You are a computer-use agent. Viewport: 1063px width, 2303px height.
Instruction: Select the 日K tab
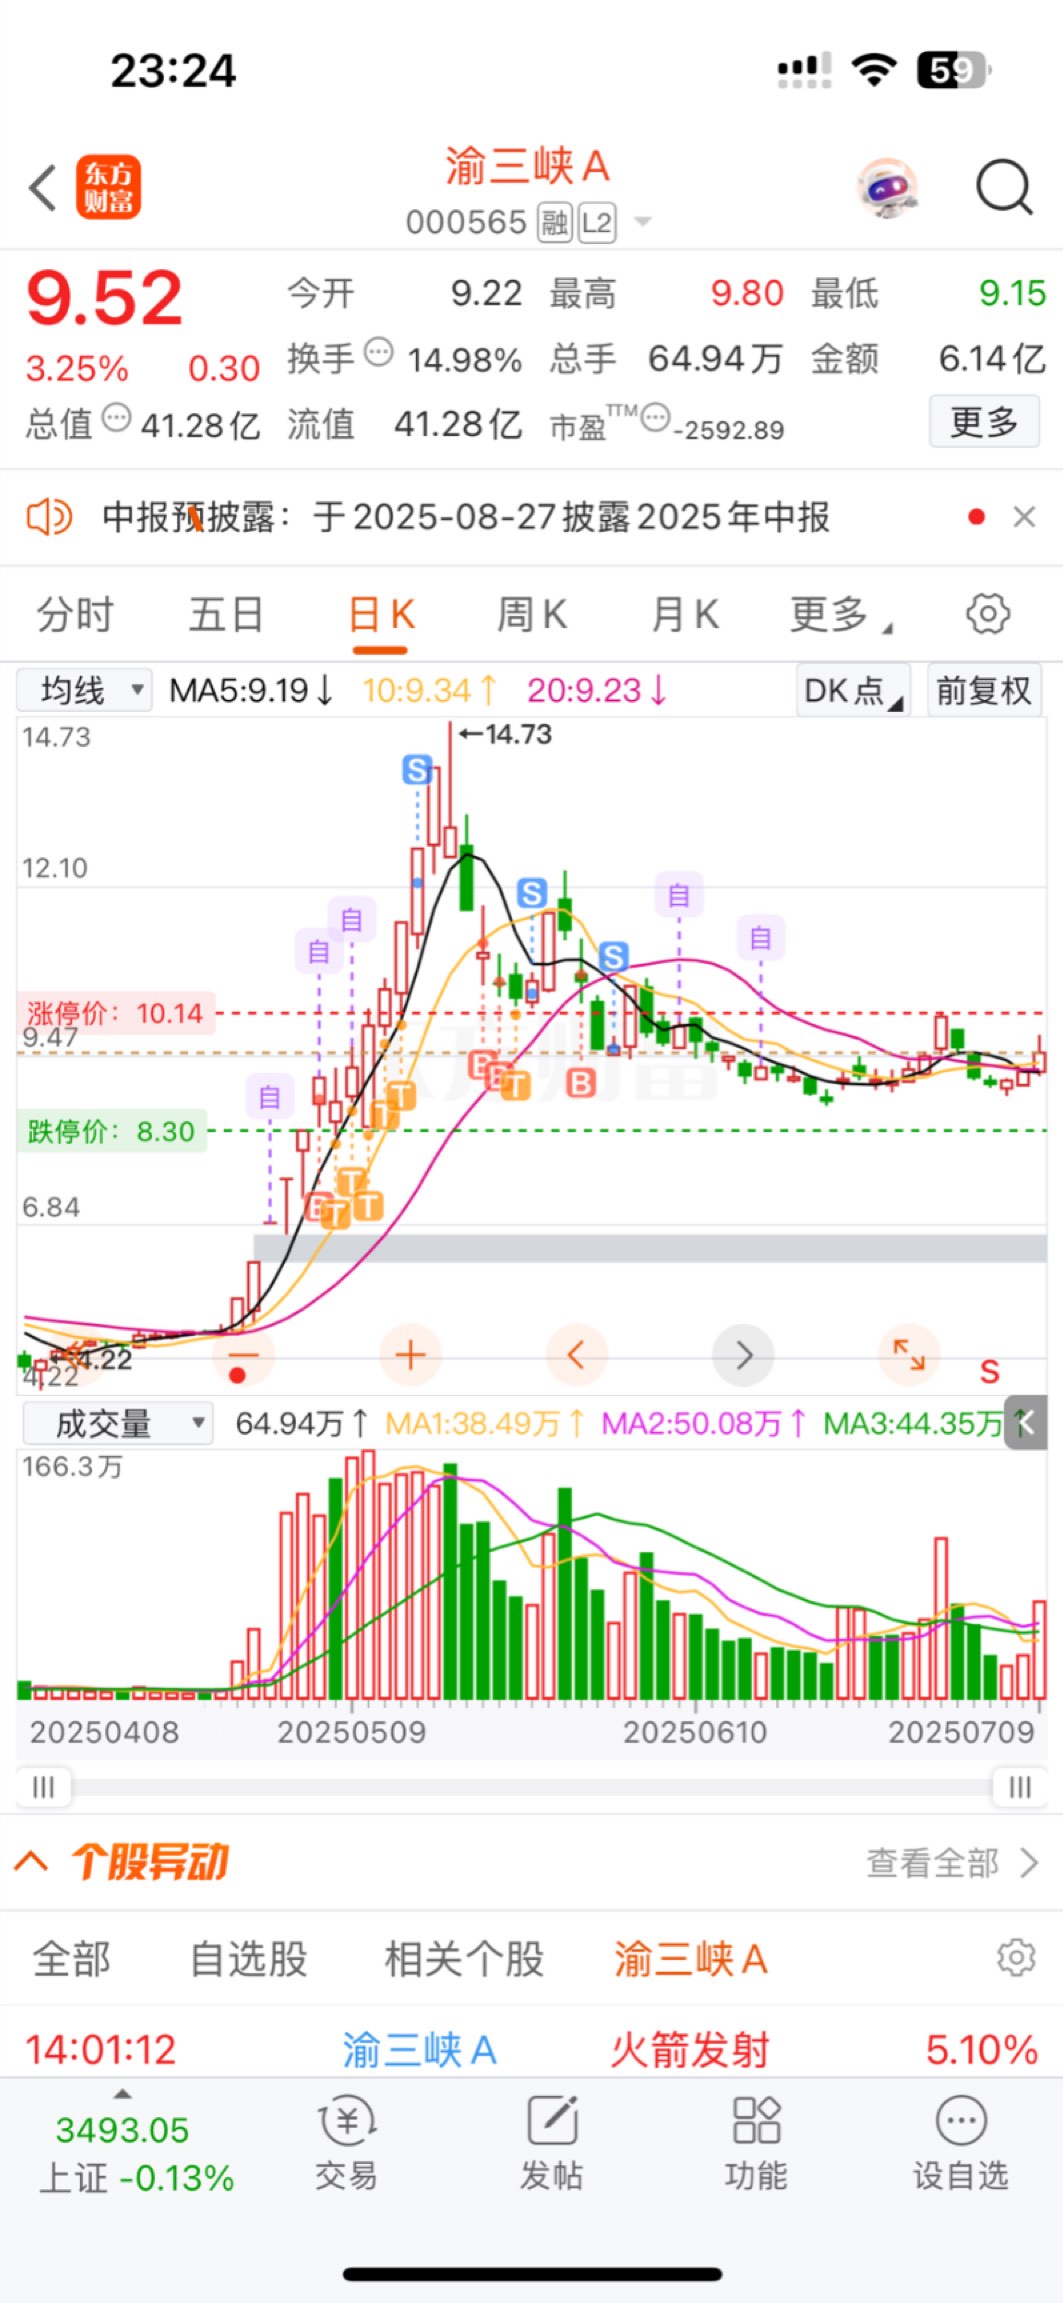[x=381, y=614]
